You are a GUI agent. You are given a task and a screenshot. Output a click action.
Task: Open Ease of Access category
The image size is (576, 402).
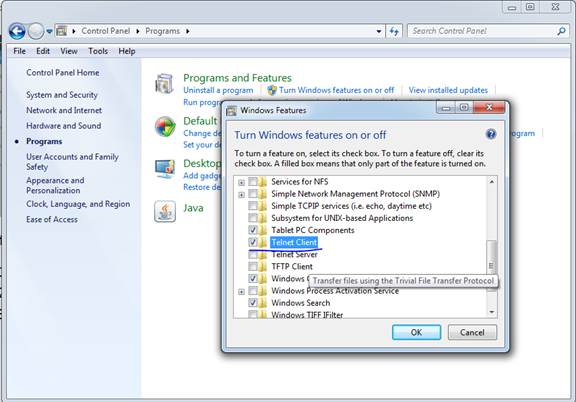[x=52, y=219]
